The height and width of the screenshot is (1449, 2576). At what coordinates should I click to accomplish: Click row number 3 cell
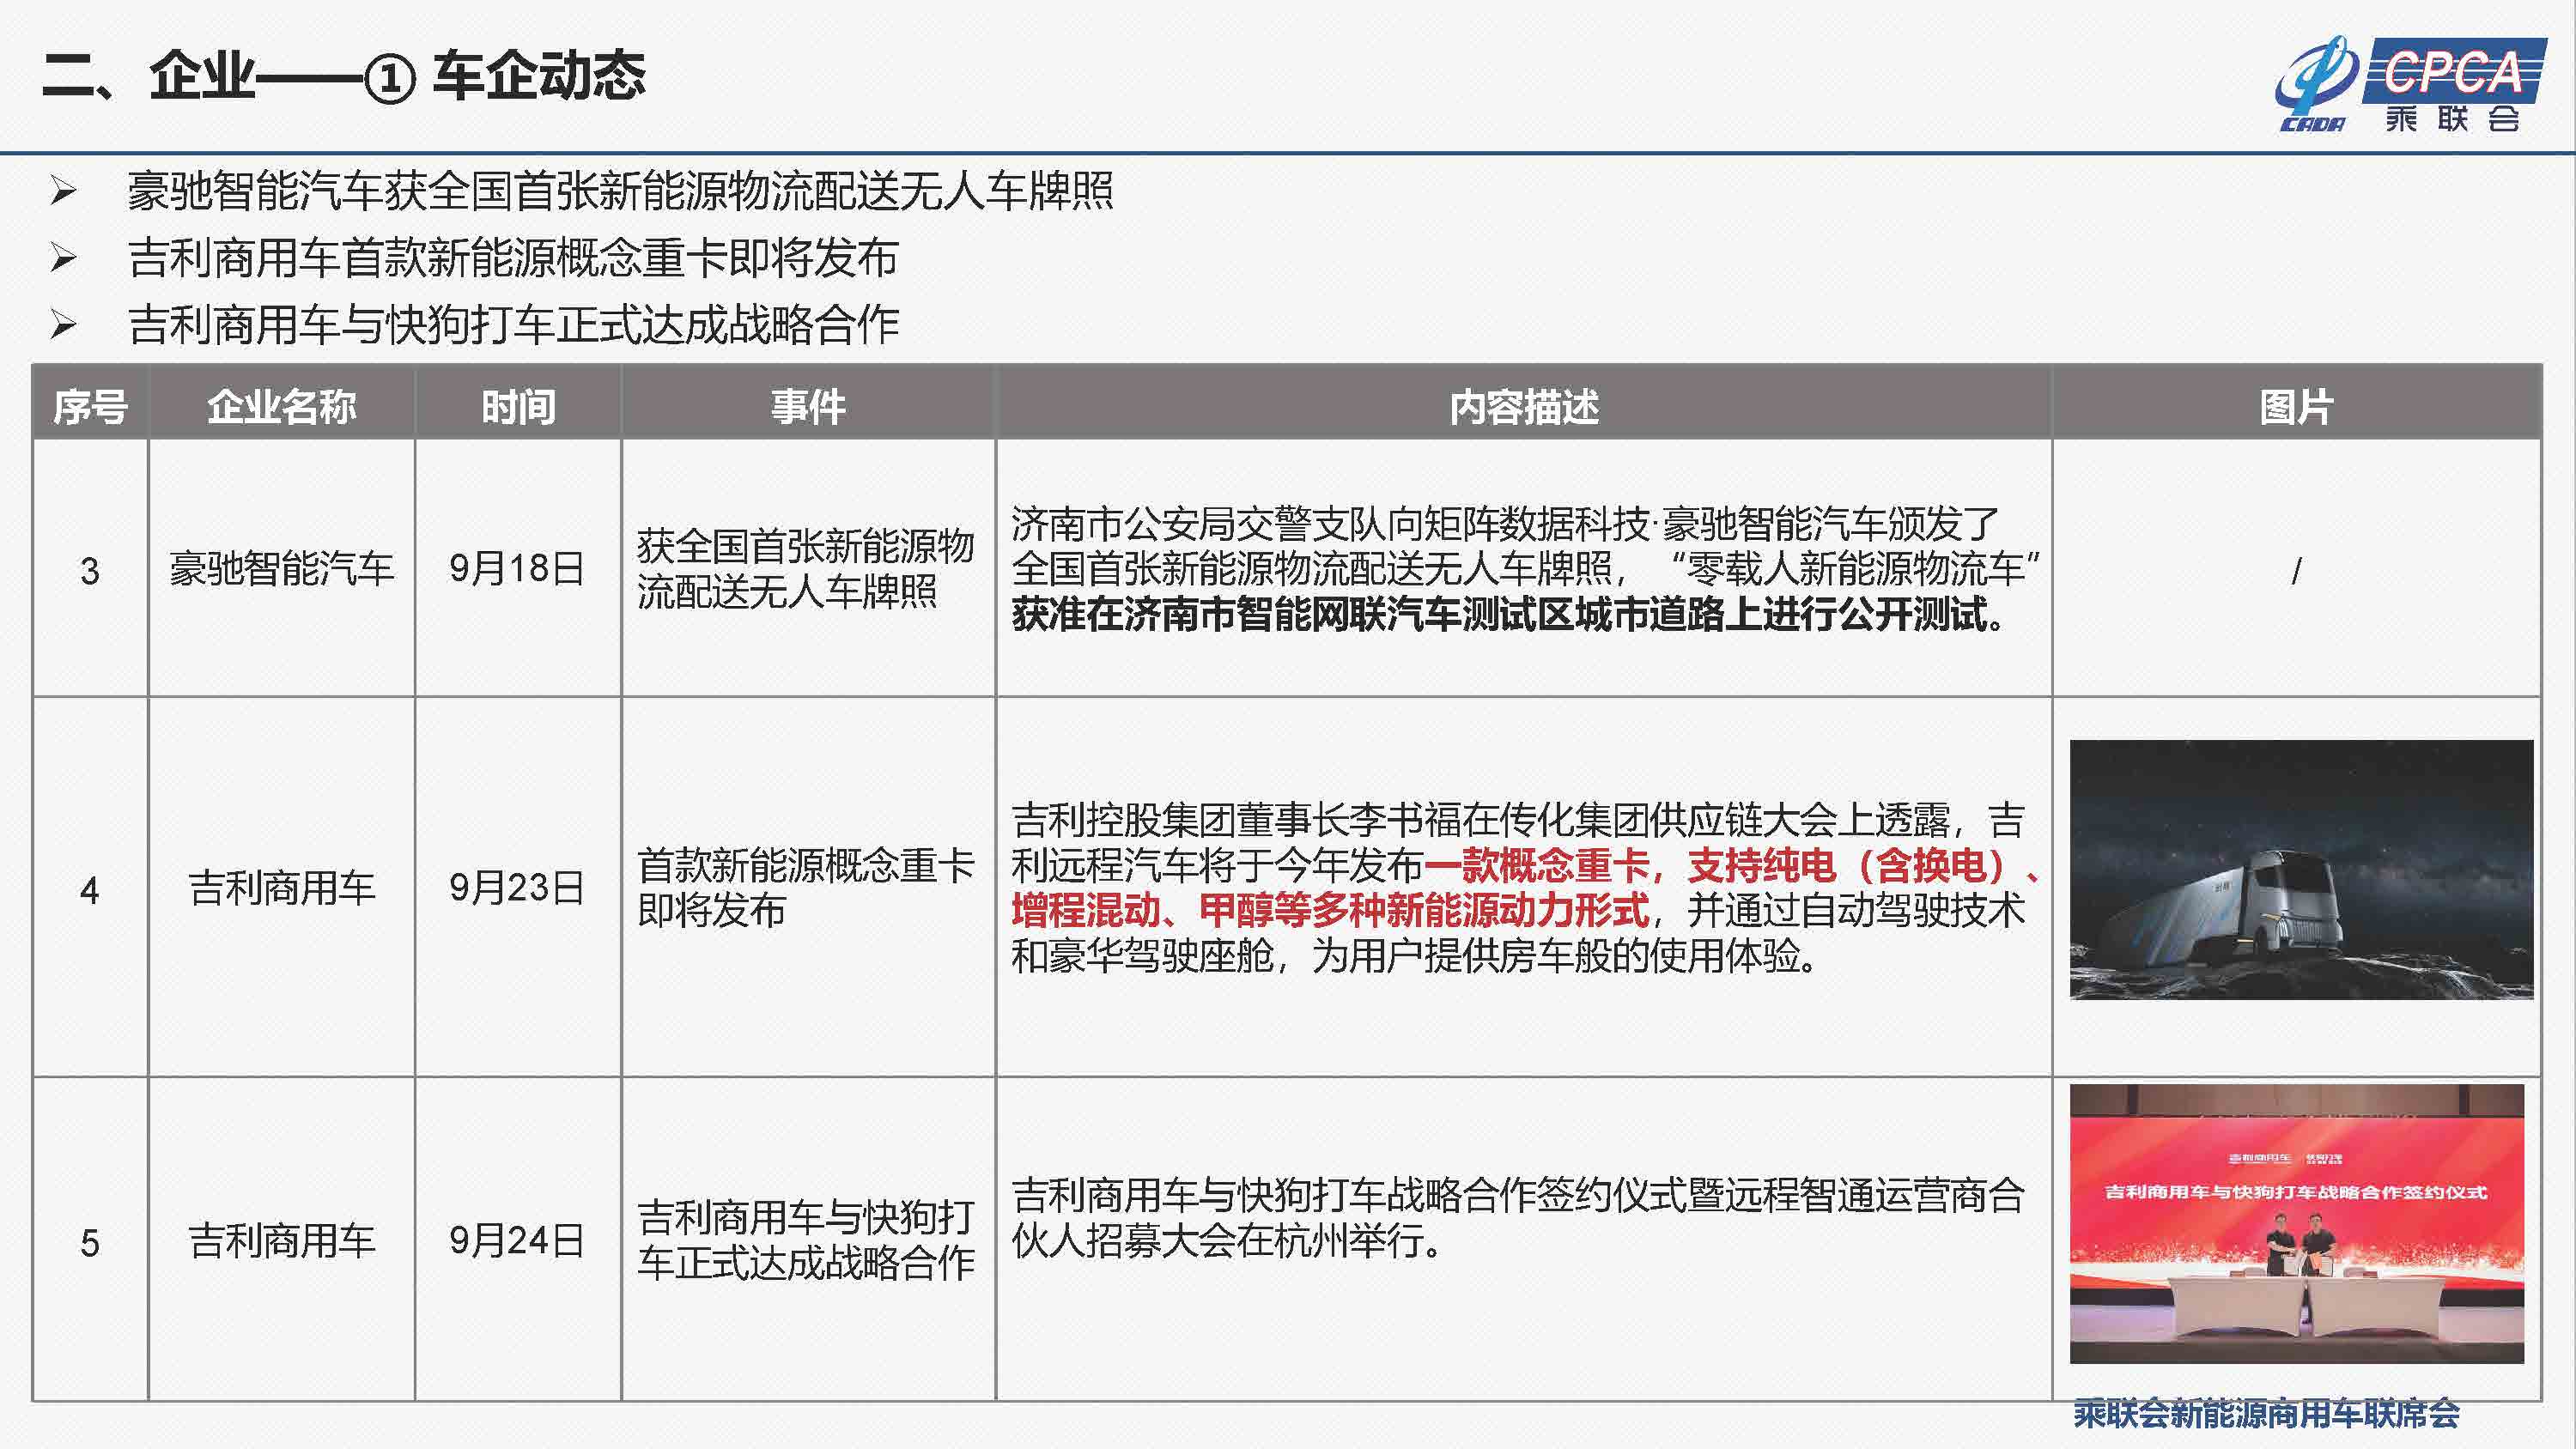pos(90,570)
